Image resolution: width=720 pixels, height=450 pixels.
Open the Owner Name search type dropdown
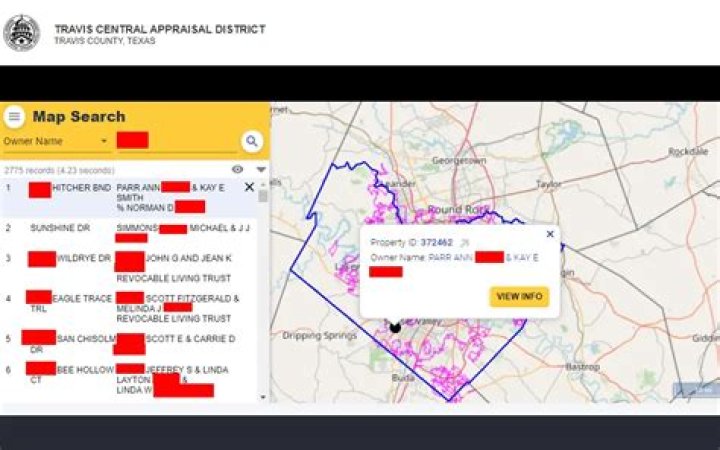coord(56,141)
